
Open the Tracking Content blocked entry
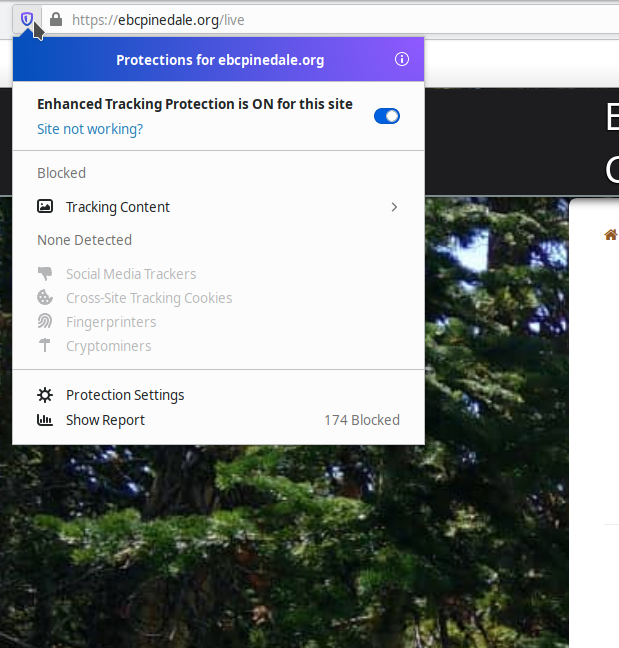219,207
